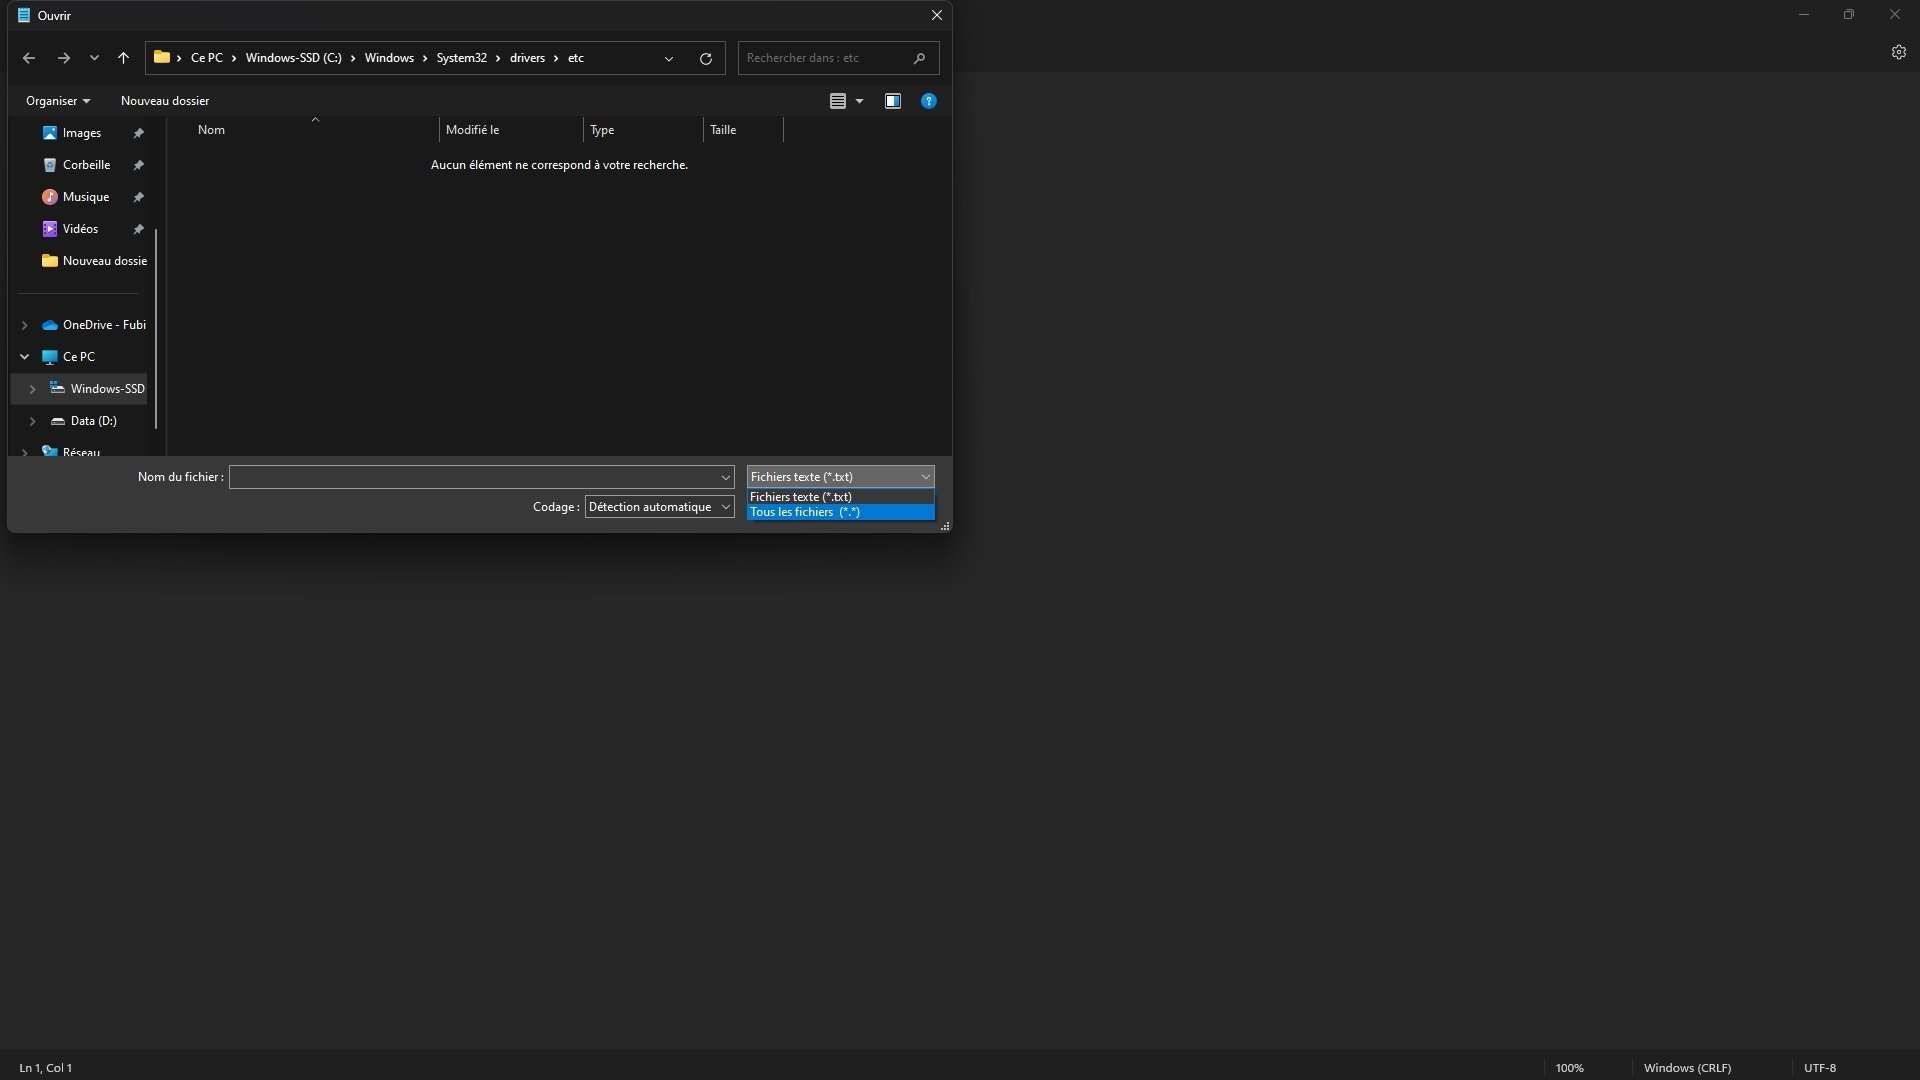This screenshot has height=1080, width=1920.
Task: Open the help question mark
Action: [929, 101]
